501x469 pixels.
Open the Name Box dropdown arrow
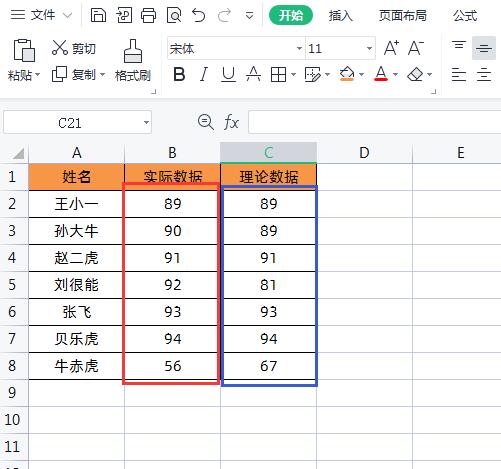(x=146, y=122)
